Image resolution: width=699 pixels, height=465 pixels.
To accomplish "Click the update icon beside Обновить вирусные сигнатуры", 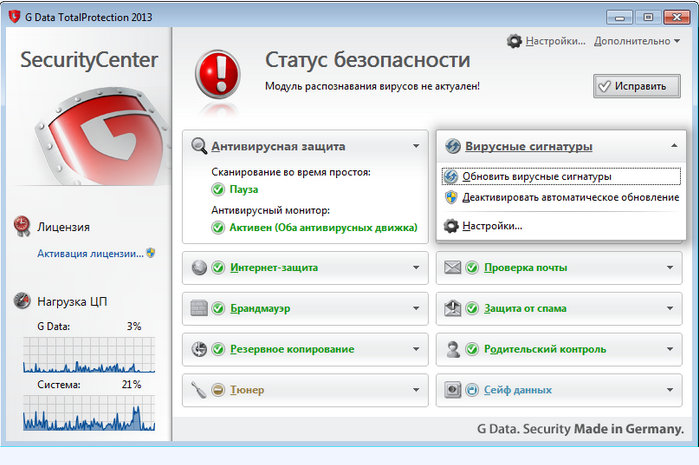I will click(x=451, y=177).
